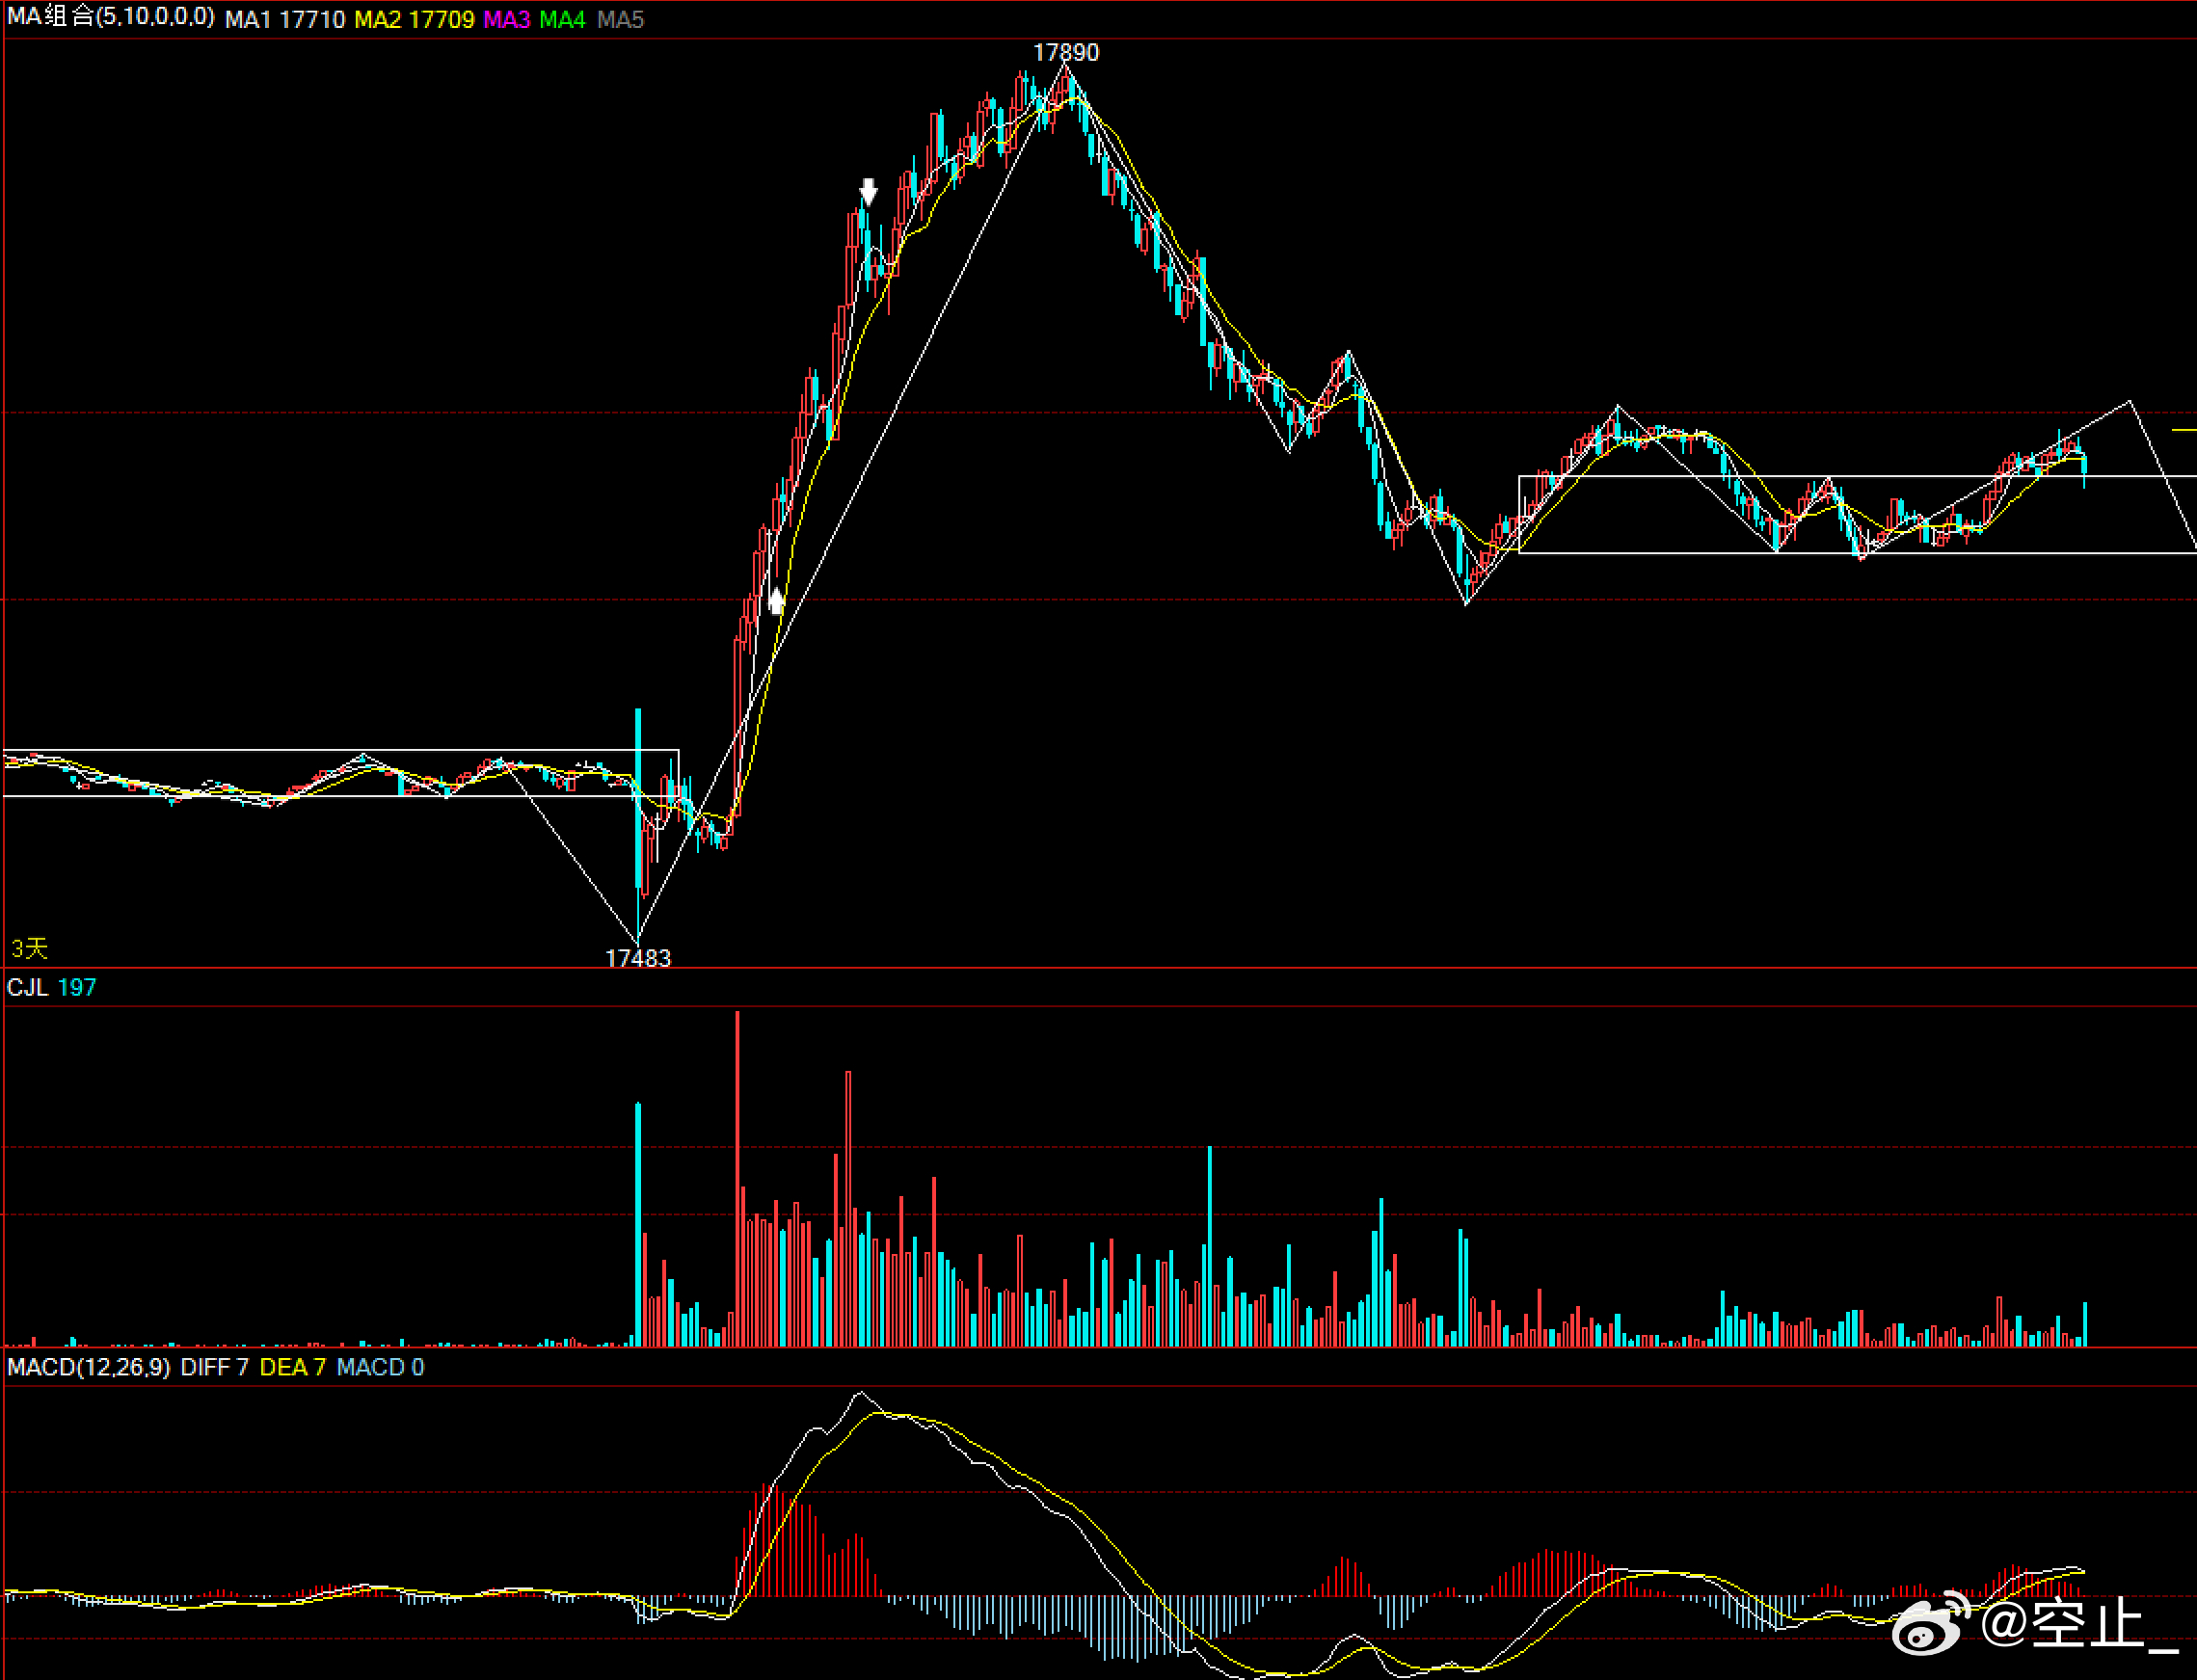Click the 17483 low price label

point(638,958)
